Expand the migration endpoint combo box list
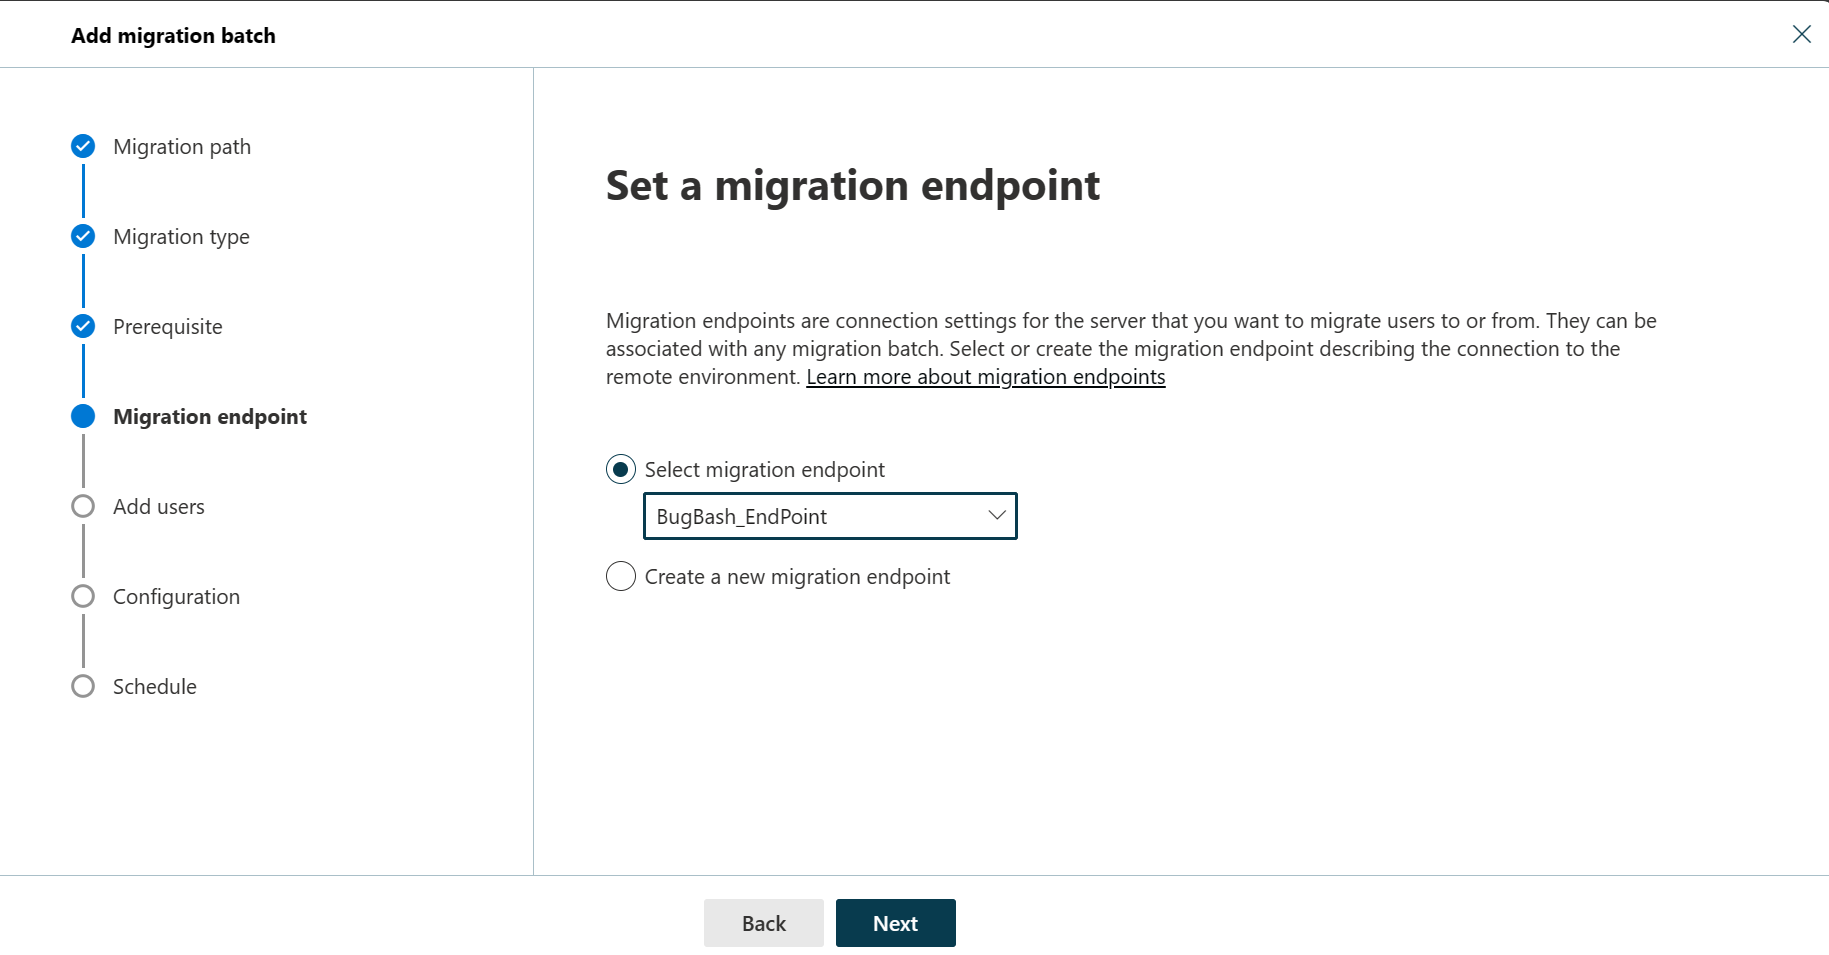 [829, 516]
